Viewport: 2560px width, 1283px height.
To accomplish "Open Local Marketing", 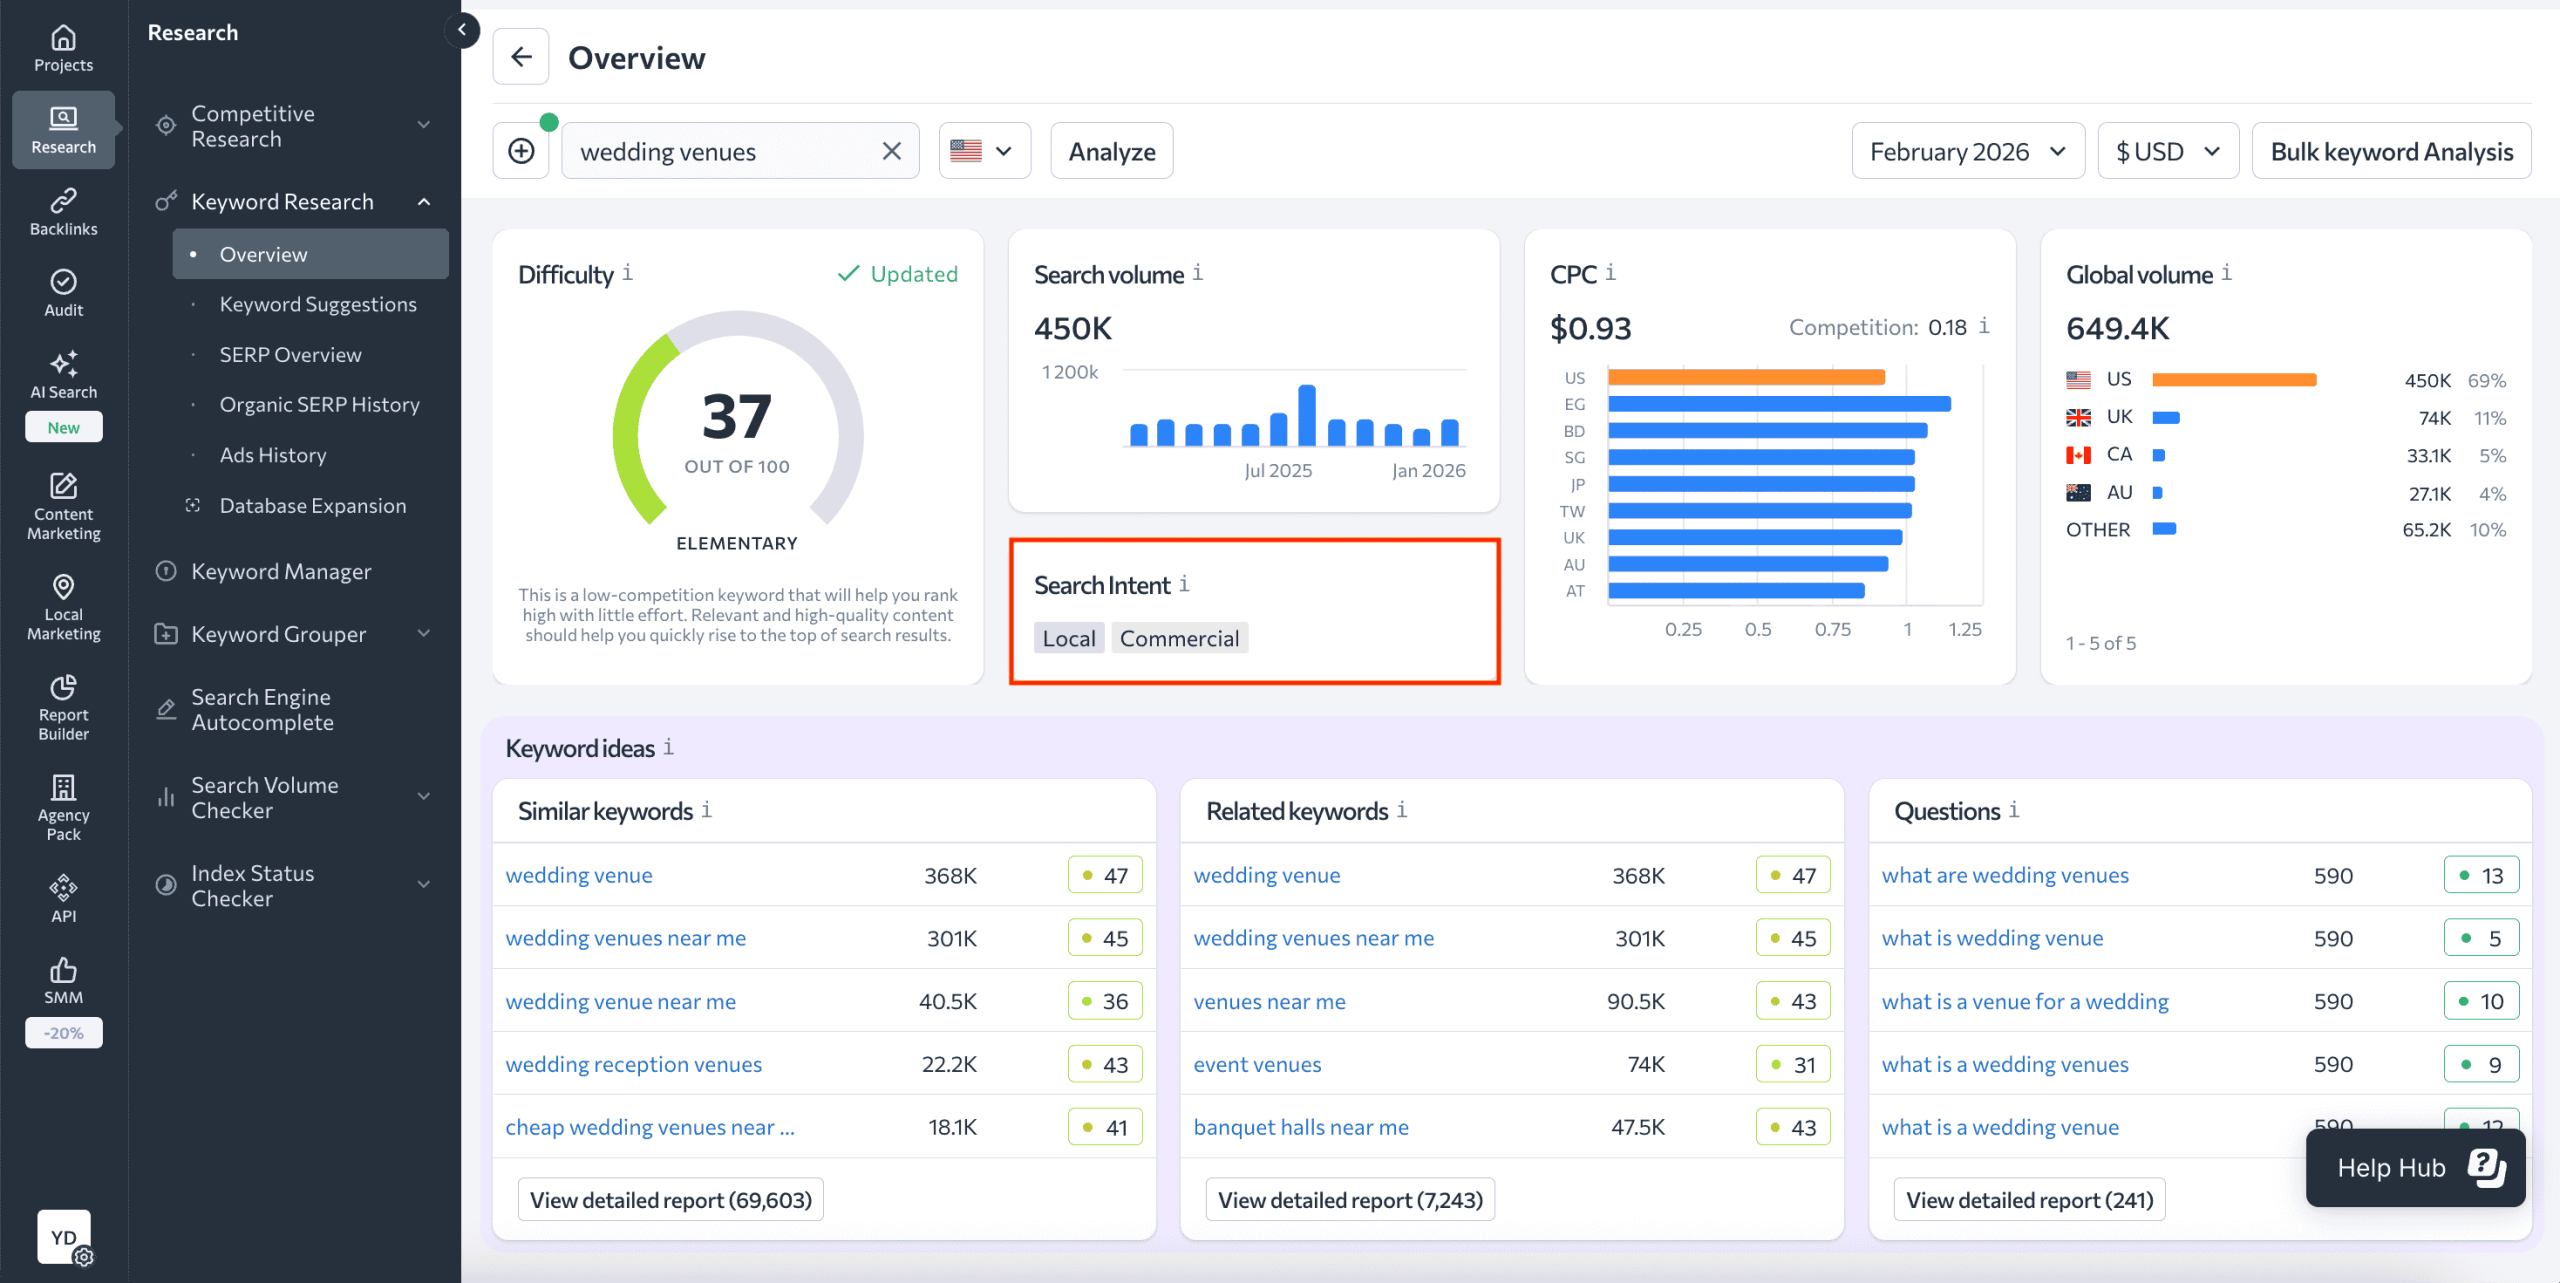I will pos(63,606).
